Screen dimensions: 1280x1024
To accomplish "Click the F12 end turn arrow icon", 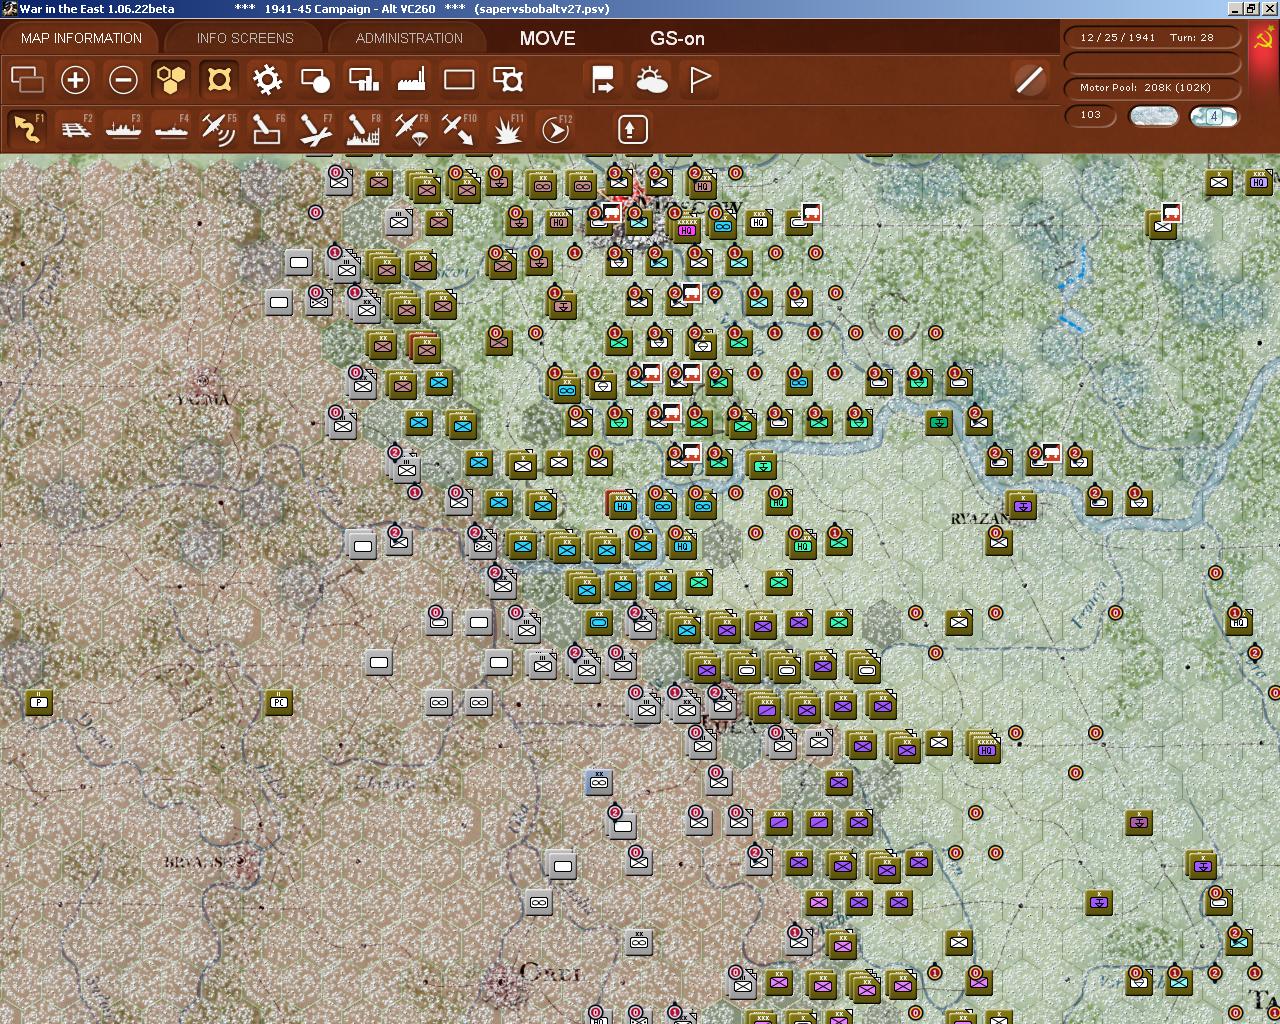I will point(556,129).
